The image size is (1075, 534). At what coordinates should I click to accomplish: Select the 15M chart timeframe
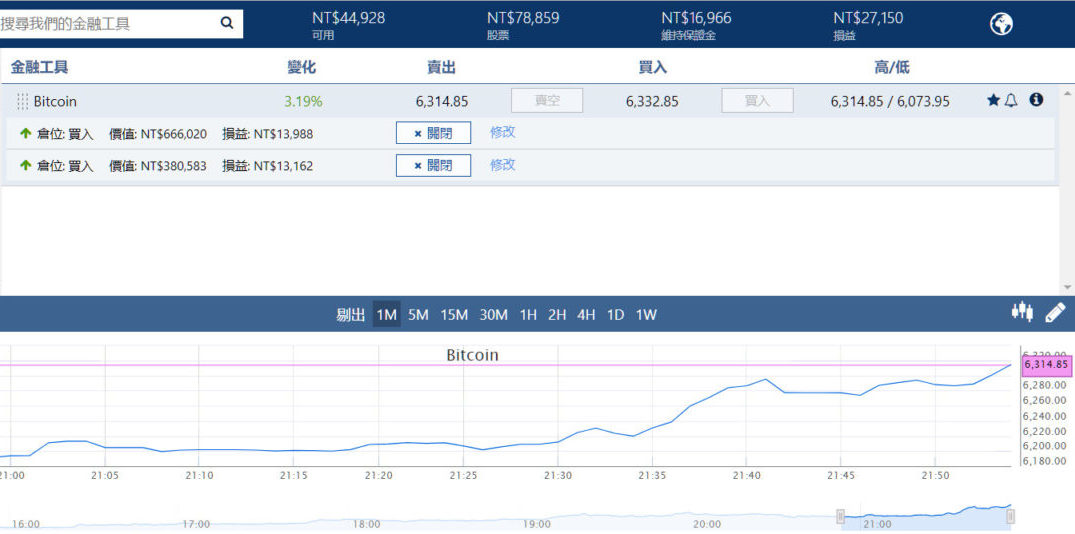[x=454, y=315]
